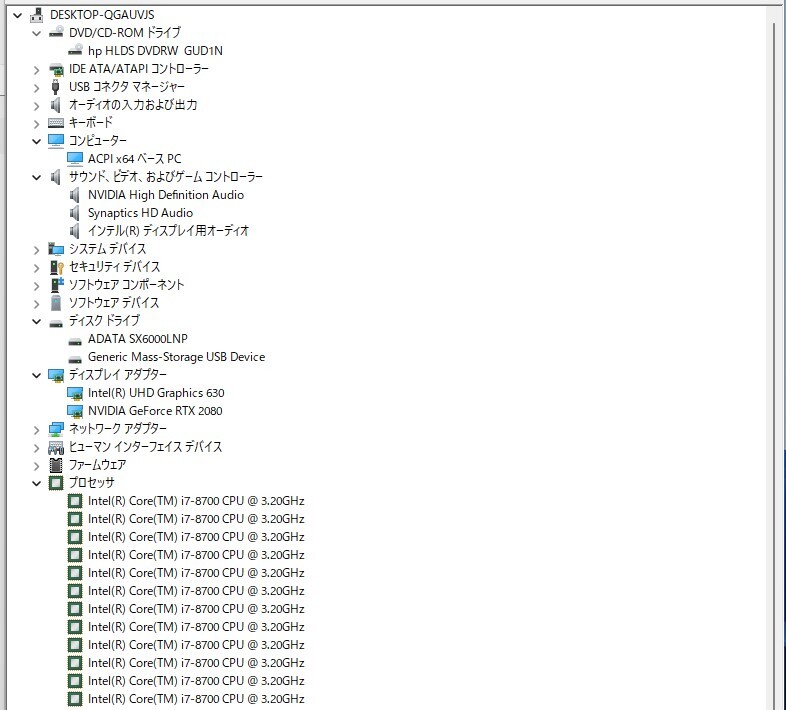Select the hp HLDS DVDRW GUD1N device
Screen dimensions: 786x710
click(155, 51)
